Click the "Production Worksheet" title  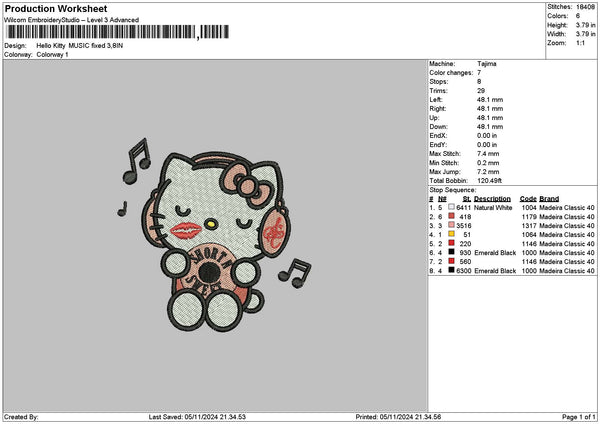coord(56,8)
